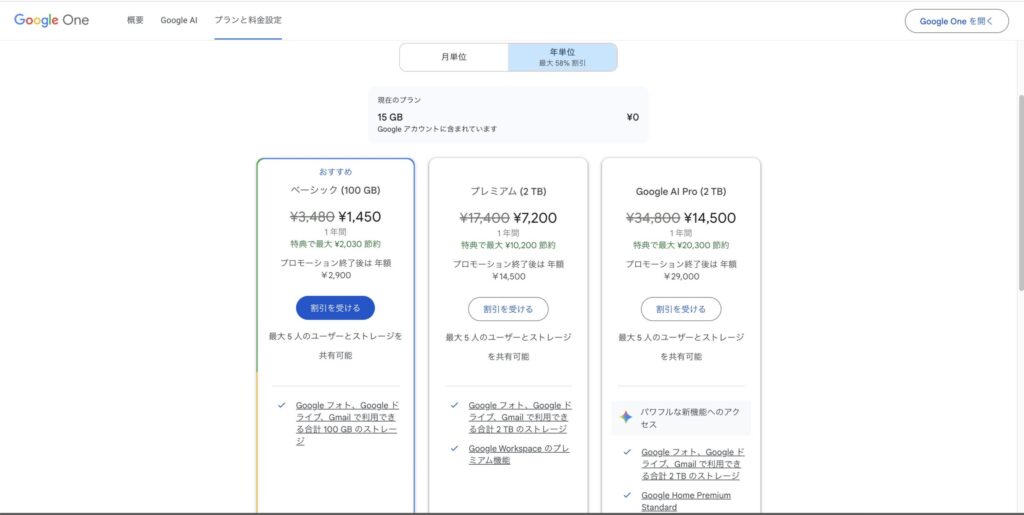Screen dimensions: 1024x515
Task: Switch billing to 月単位 (monthly)
Action: pos(453,57)
